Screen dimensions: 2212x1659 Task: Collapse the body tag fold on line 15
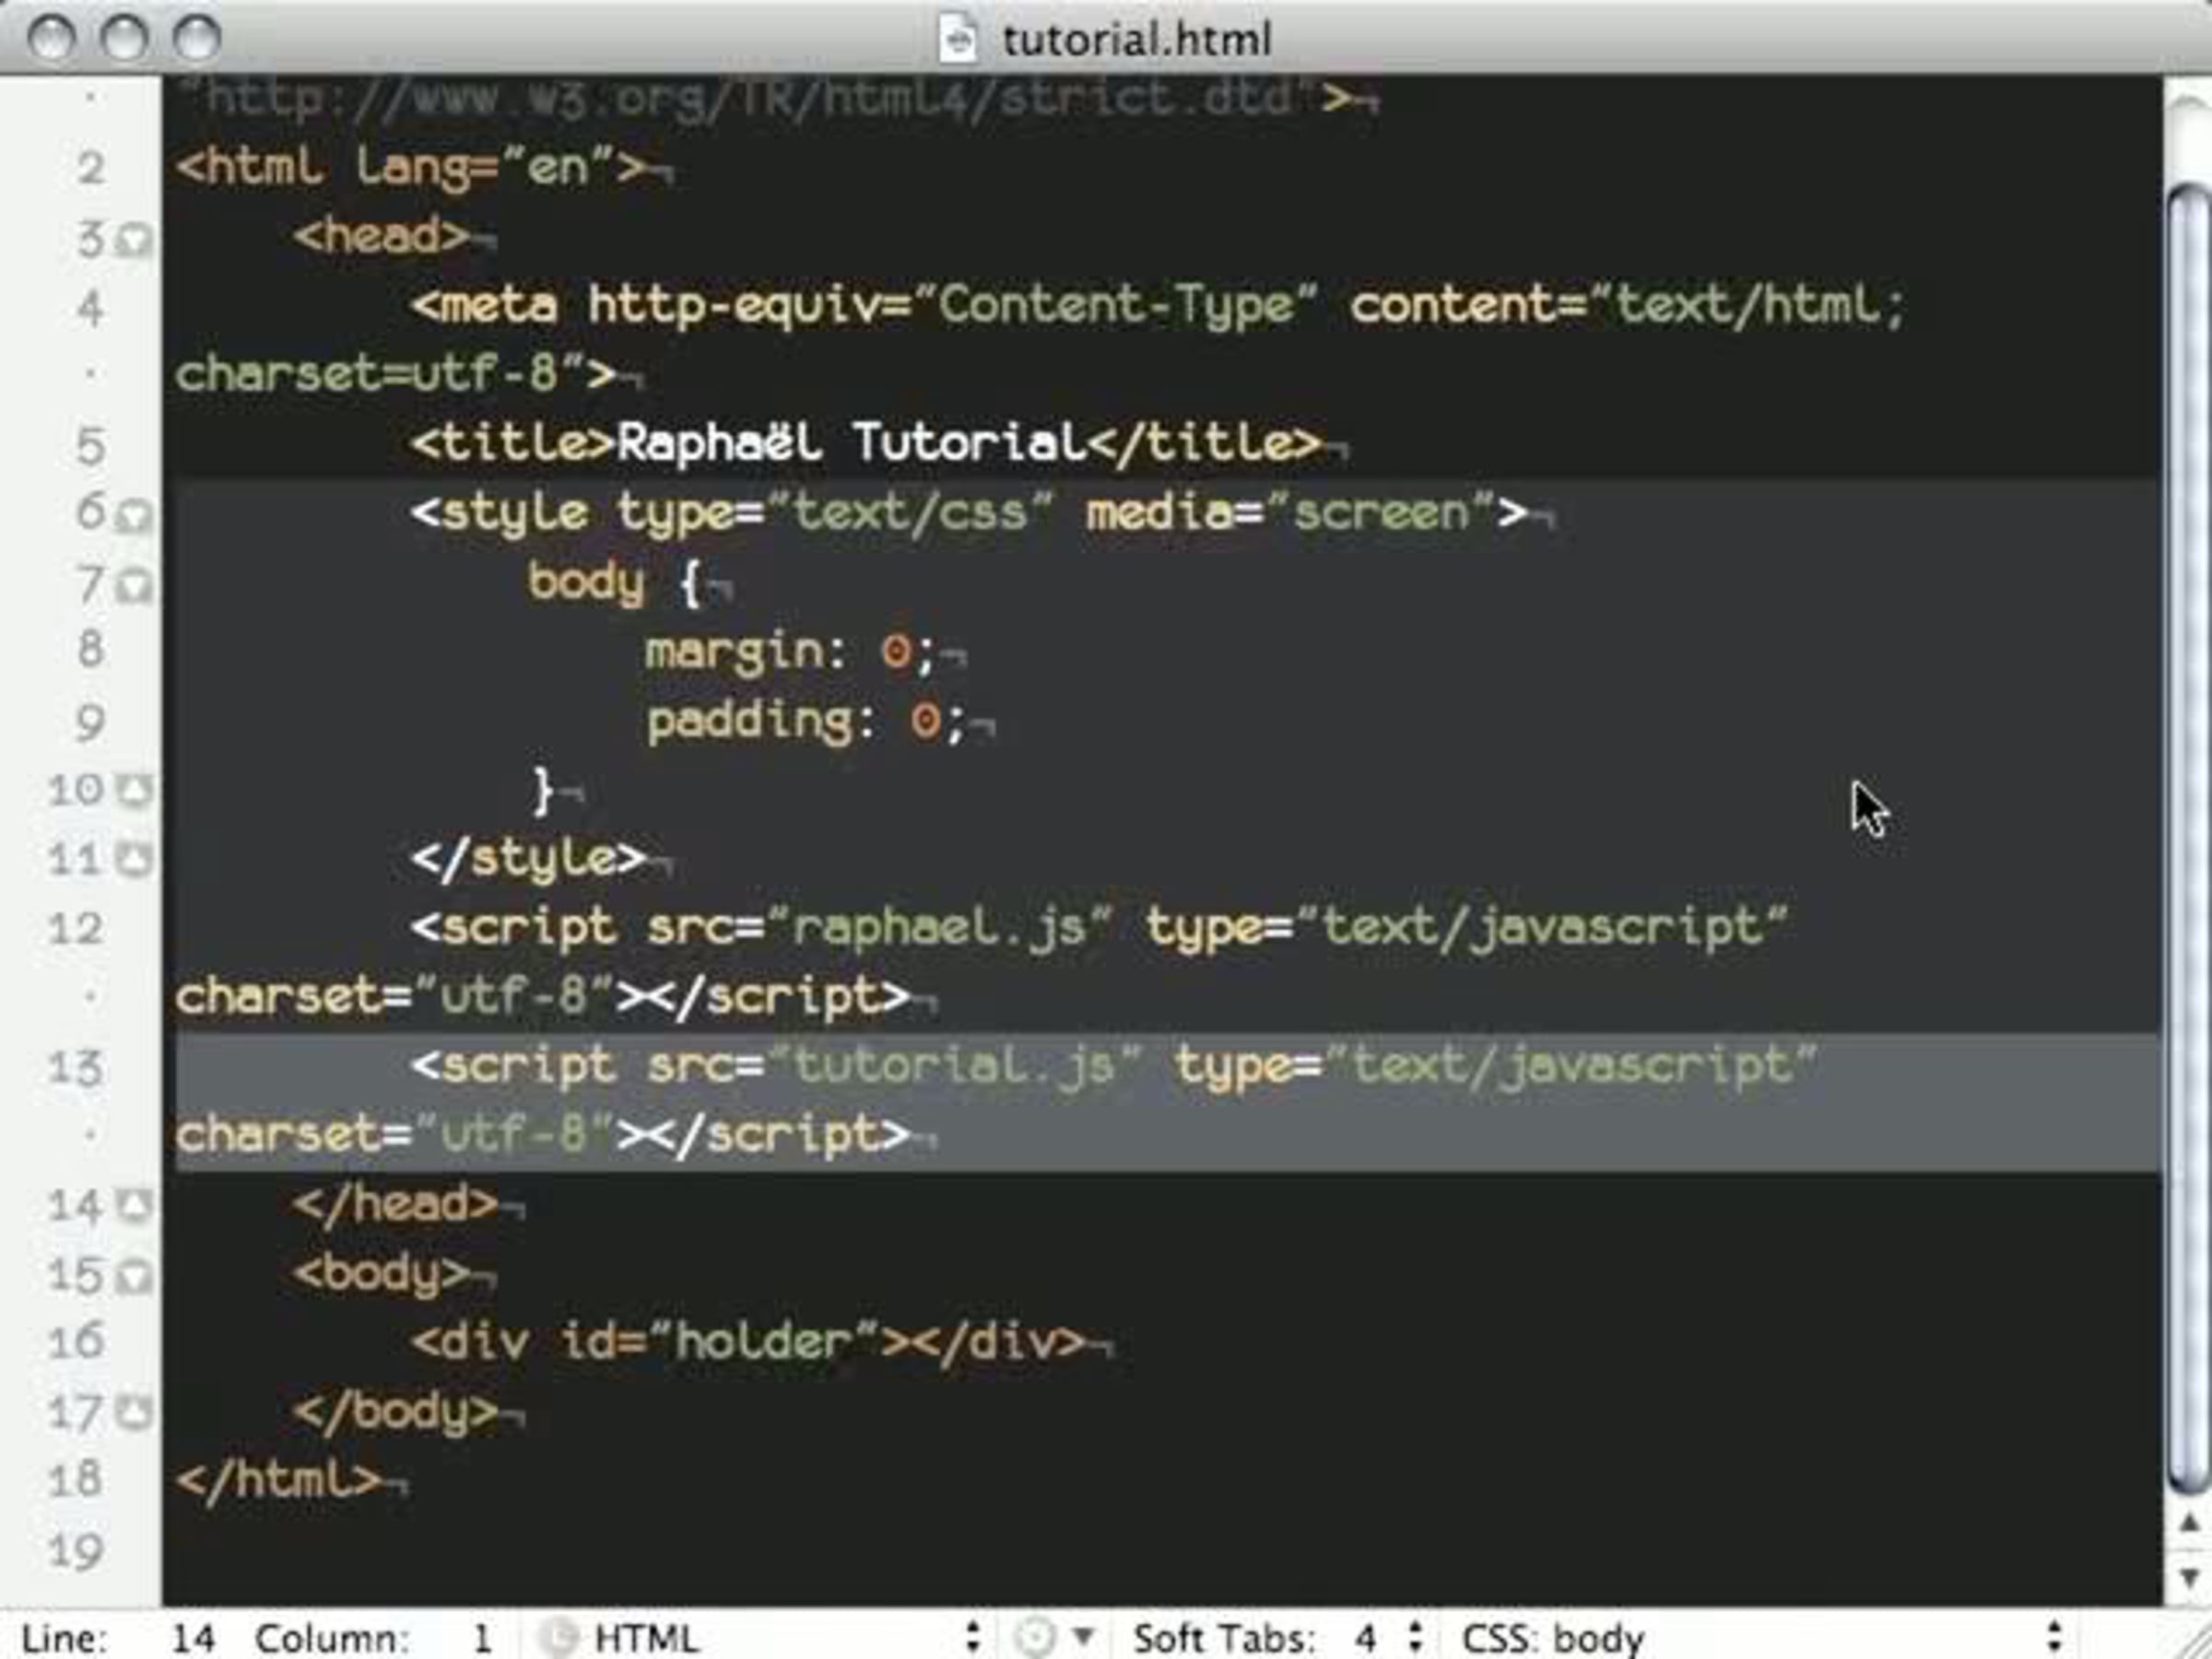(134, 1275)
